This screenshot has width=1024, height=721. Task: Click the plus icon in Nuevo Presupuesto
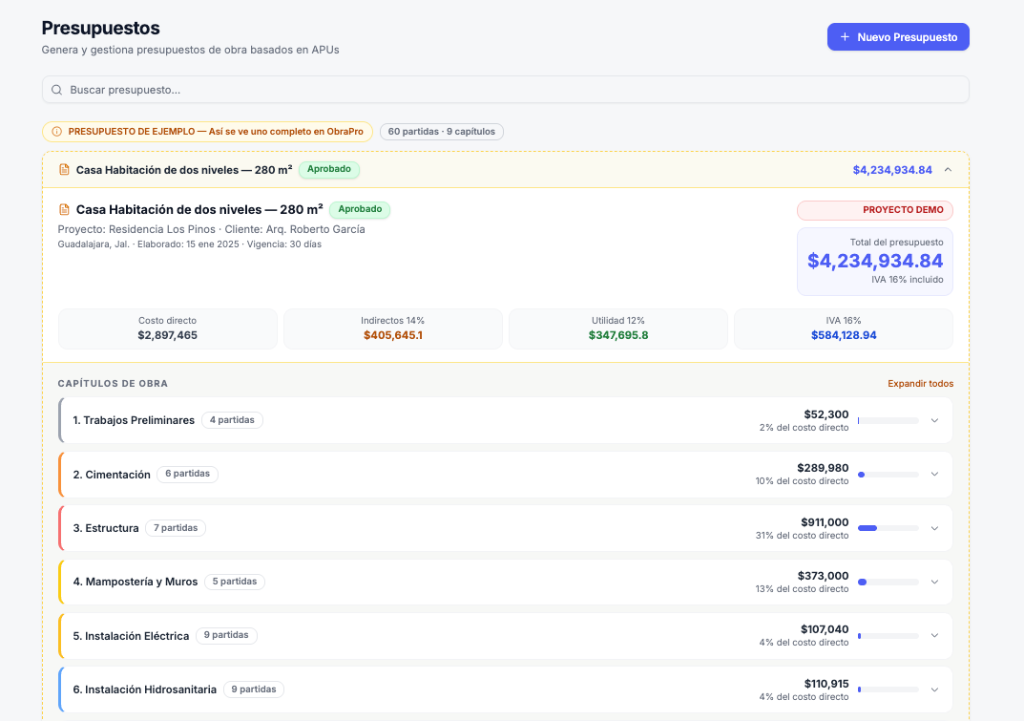coord(844,37)
